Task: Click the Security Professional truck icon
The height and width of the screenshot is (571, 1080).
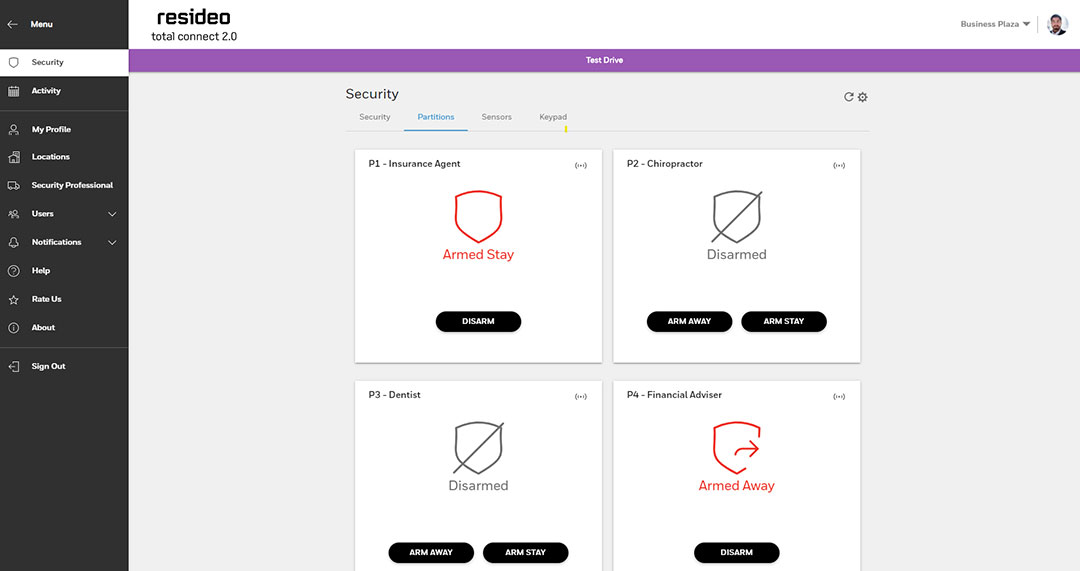Action: click(13, 185)
